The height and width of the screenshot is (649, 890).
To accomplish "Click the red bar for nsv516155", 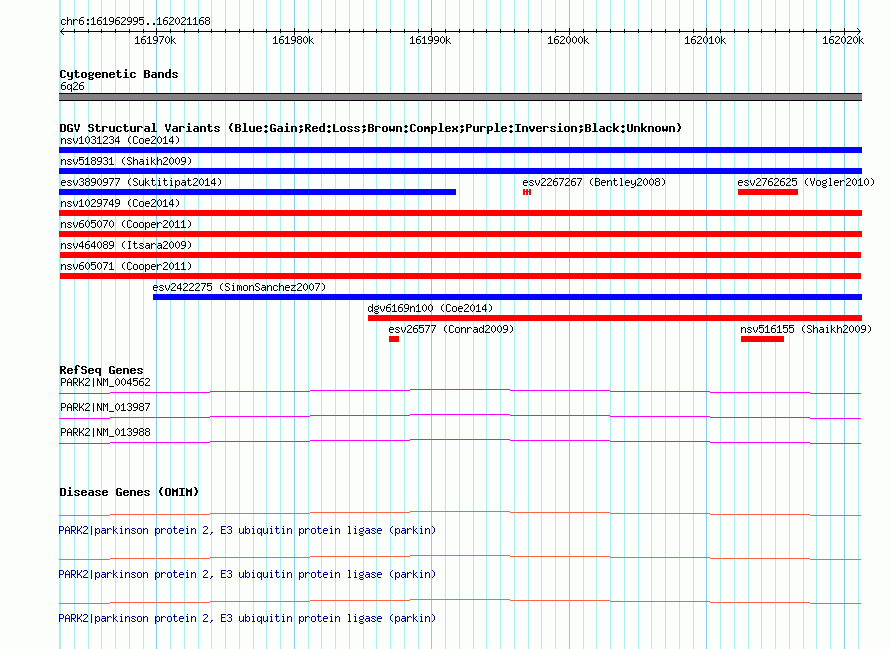I will coord(762,339).
